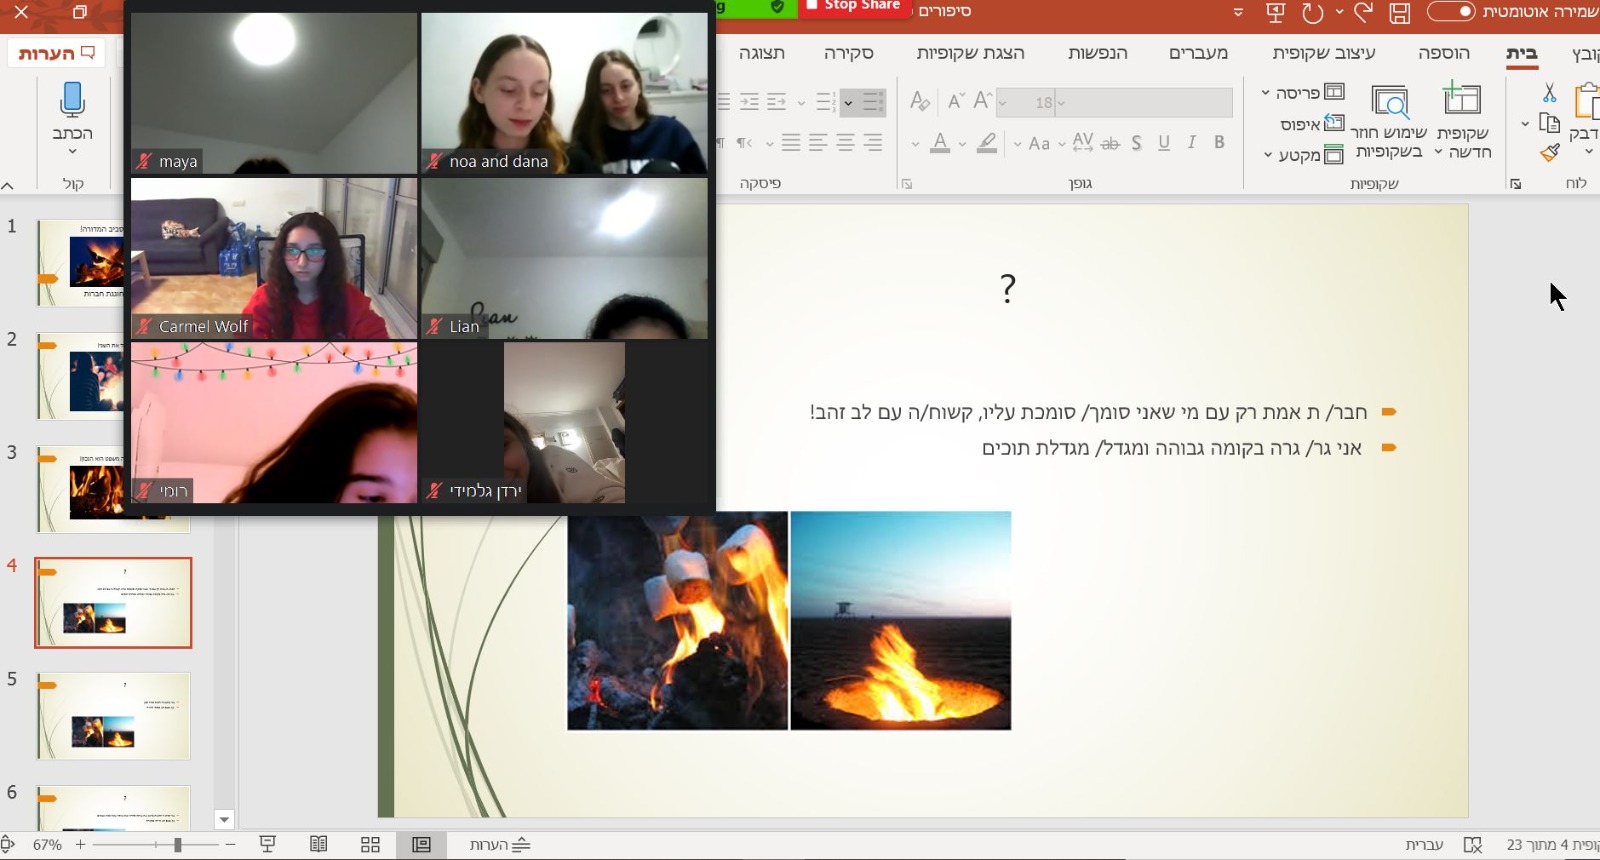Viewport: 1600px width, 860px height.
Task: Click Increase List Level indent icon
Action: (749, 101)
